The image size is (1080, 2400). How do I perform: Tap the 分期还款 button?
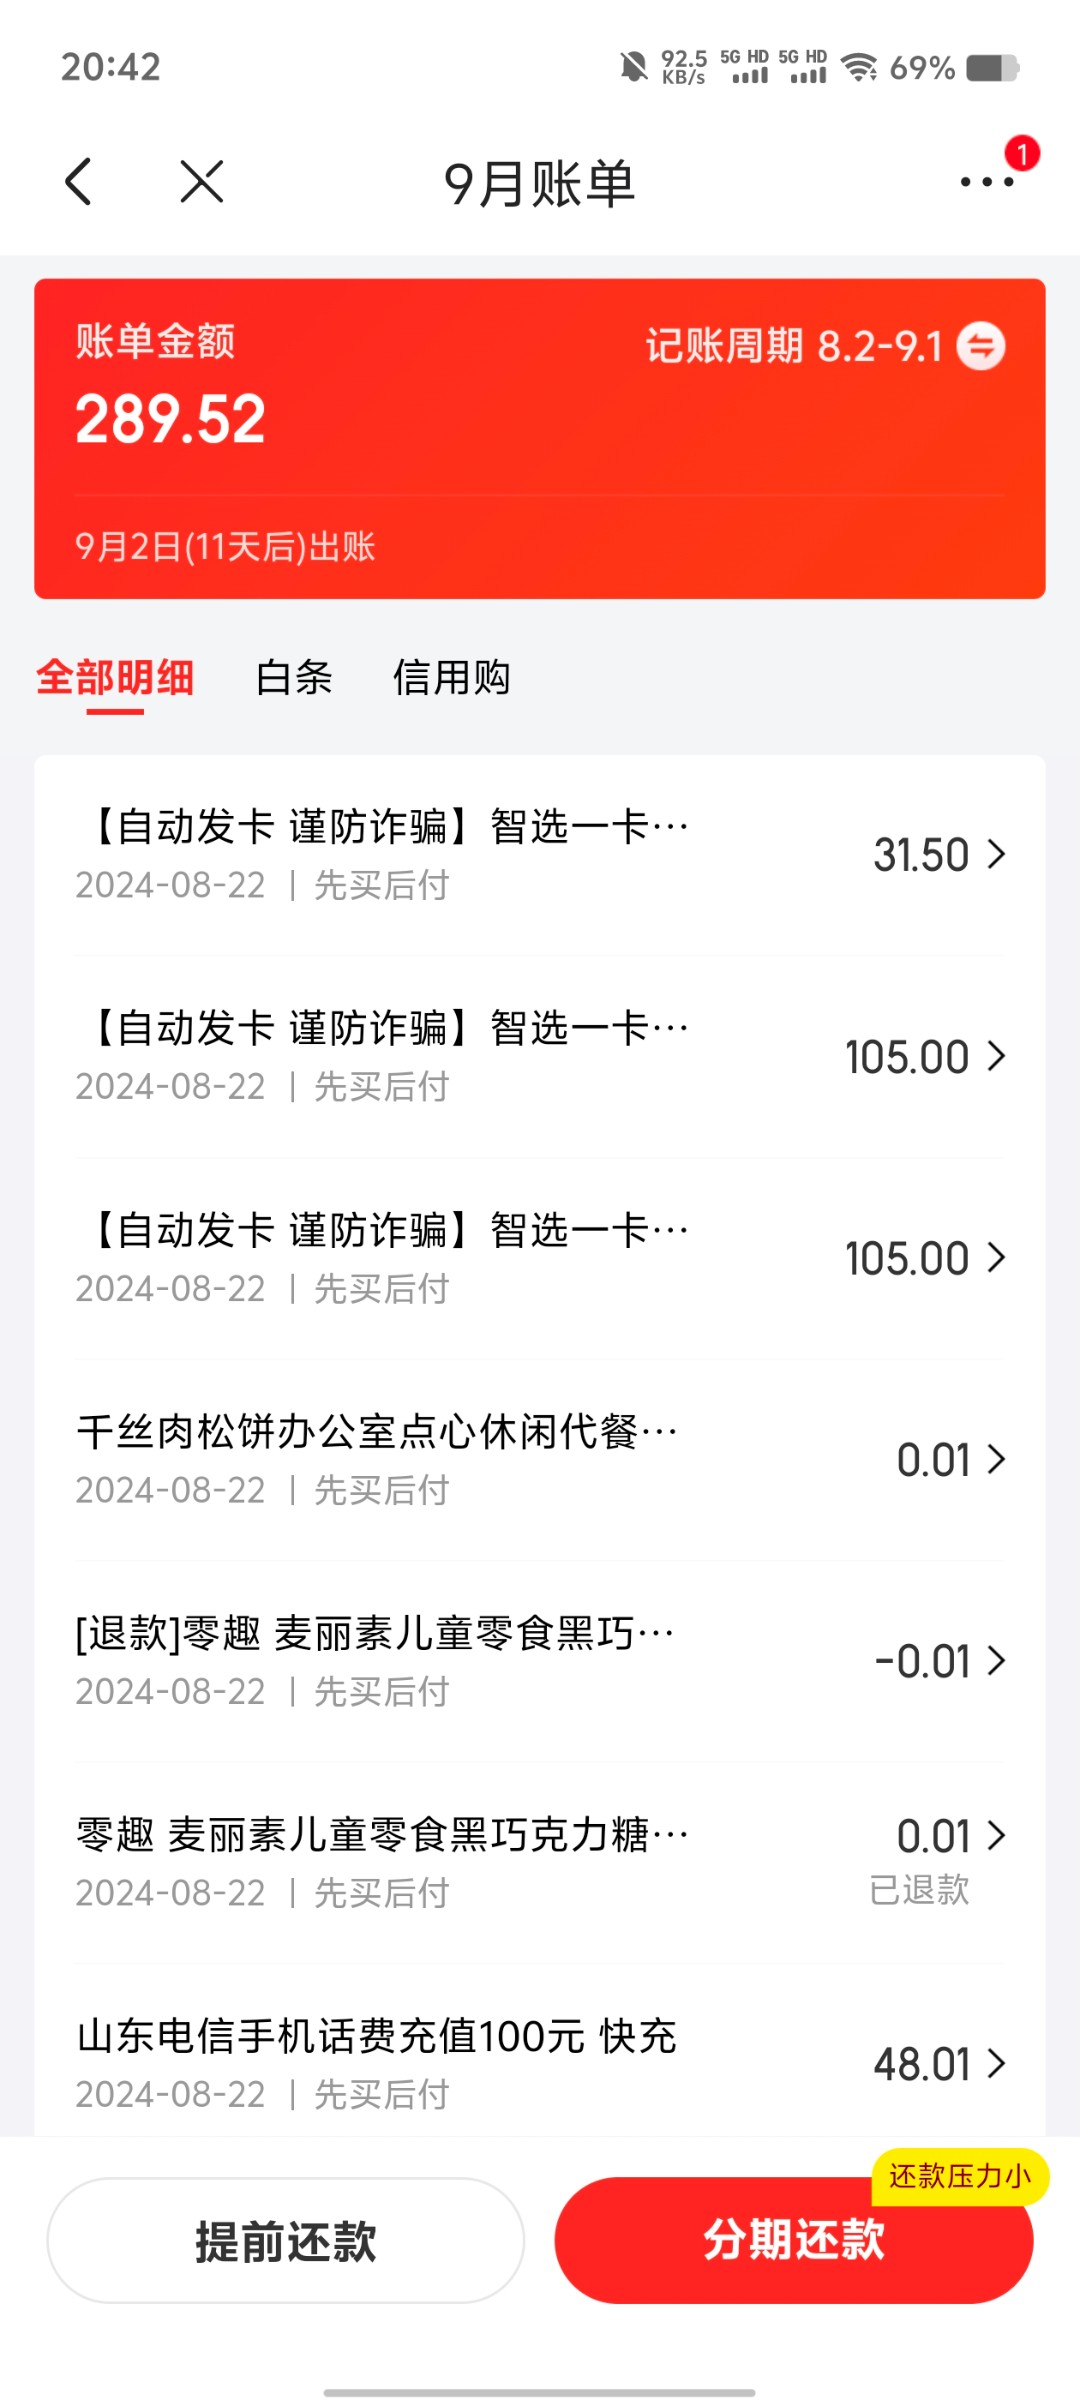pos(793,2241)
